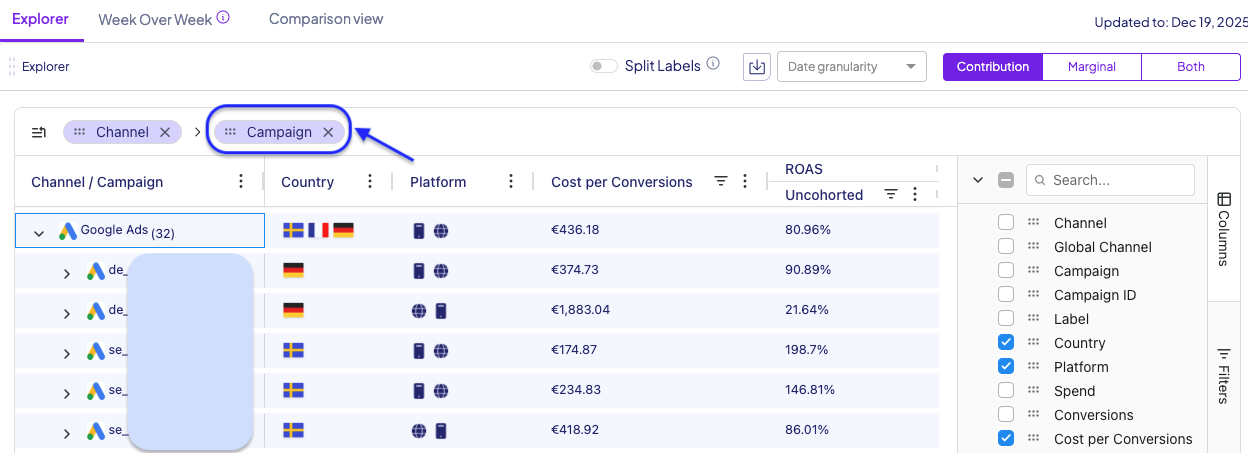The height and width of the screenshot is (453, 1248).
Task: Toggle the Split Labels switch
Action: [603, 66]
